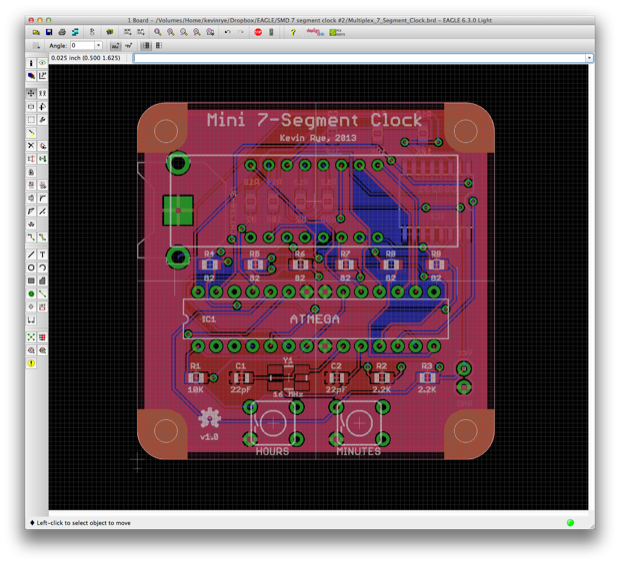Screen dimensions: 620x564
Task: Select the Replace part tool
Action: [42, 159]
